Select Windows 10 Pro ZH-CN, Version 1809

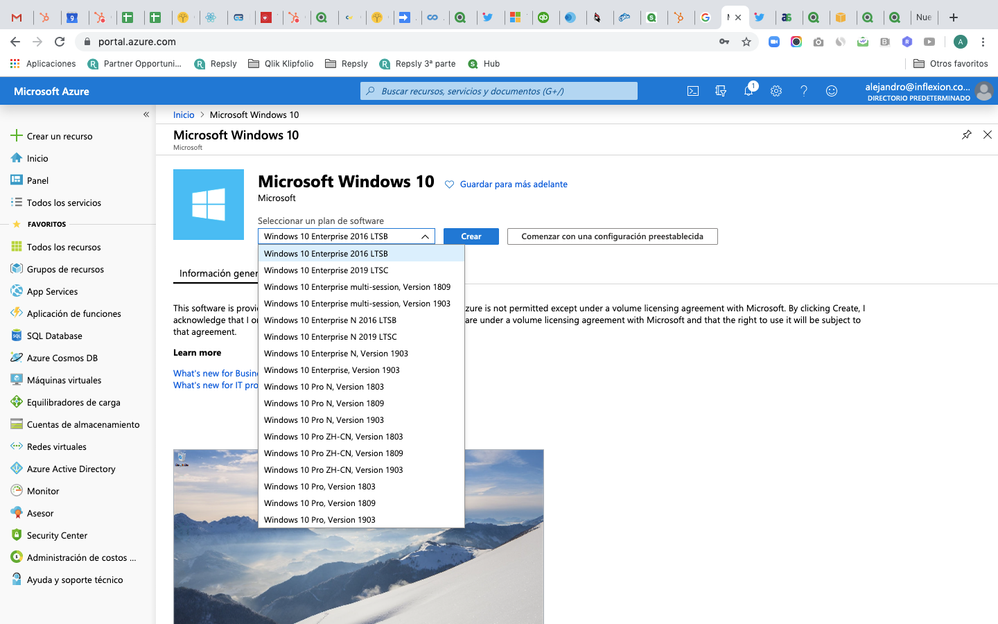pos(361,453)
